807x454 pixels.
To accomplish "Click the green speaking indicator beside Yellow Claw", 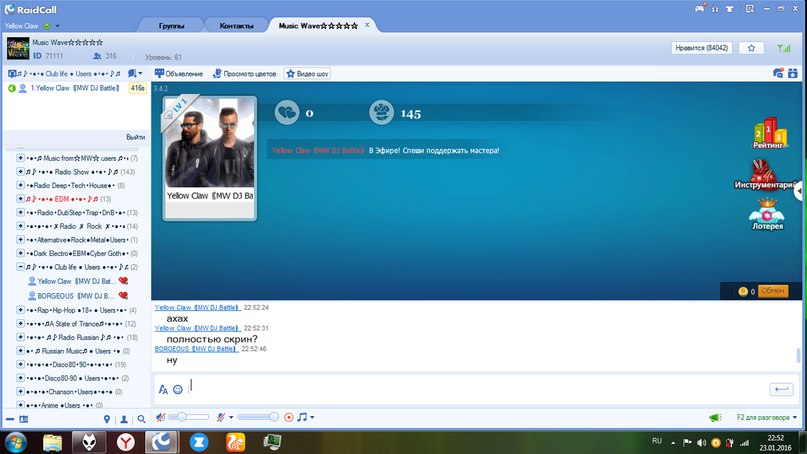I will tap(12, 88).
